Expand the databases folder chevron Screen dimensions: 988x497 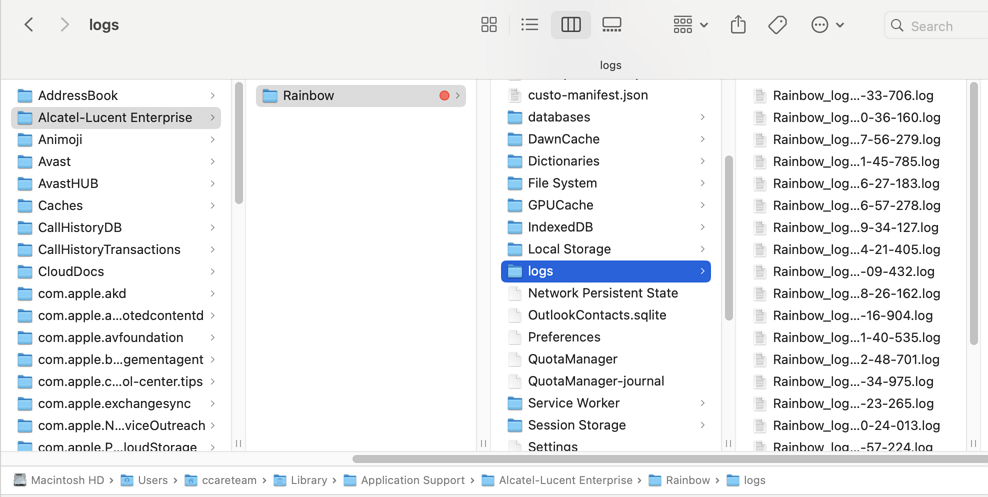click(x=702, y=117)
